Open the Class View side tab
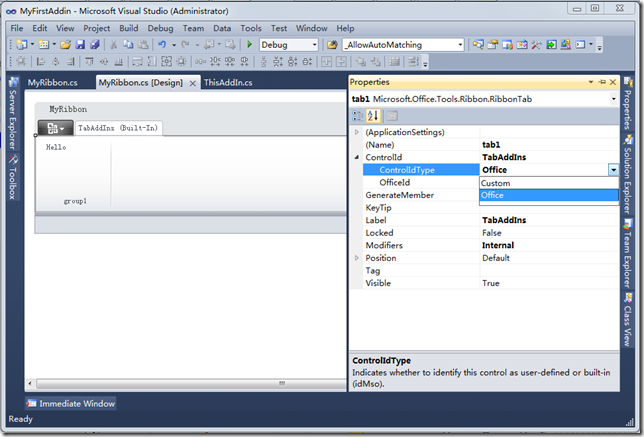Viewport: 644px width, 437px height. (x=627, y=320)
